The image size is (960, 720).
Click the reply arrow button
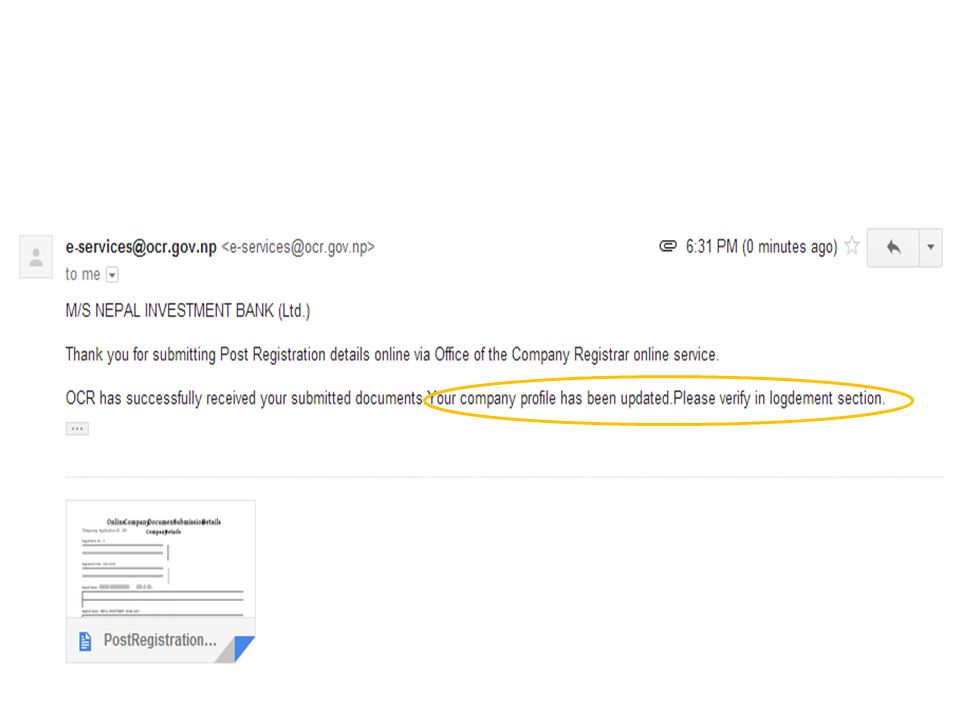pos(893,247)
